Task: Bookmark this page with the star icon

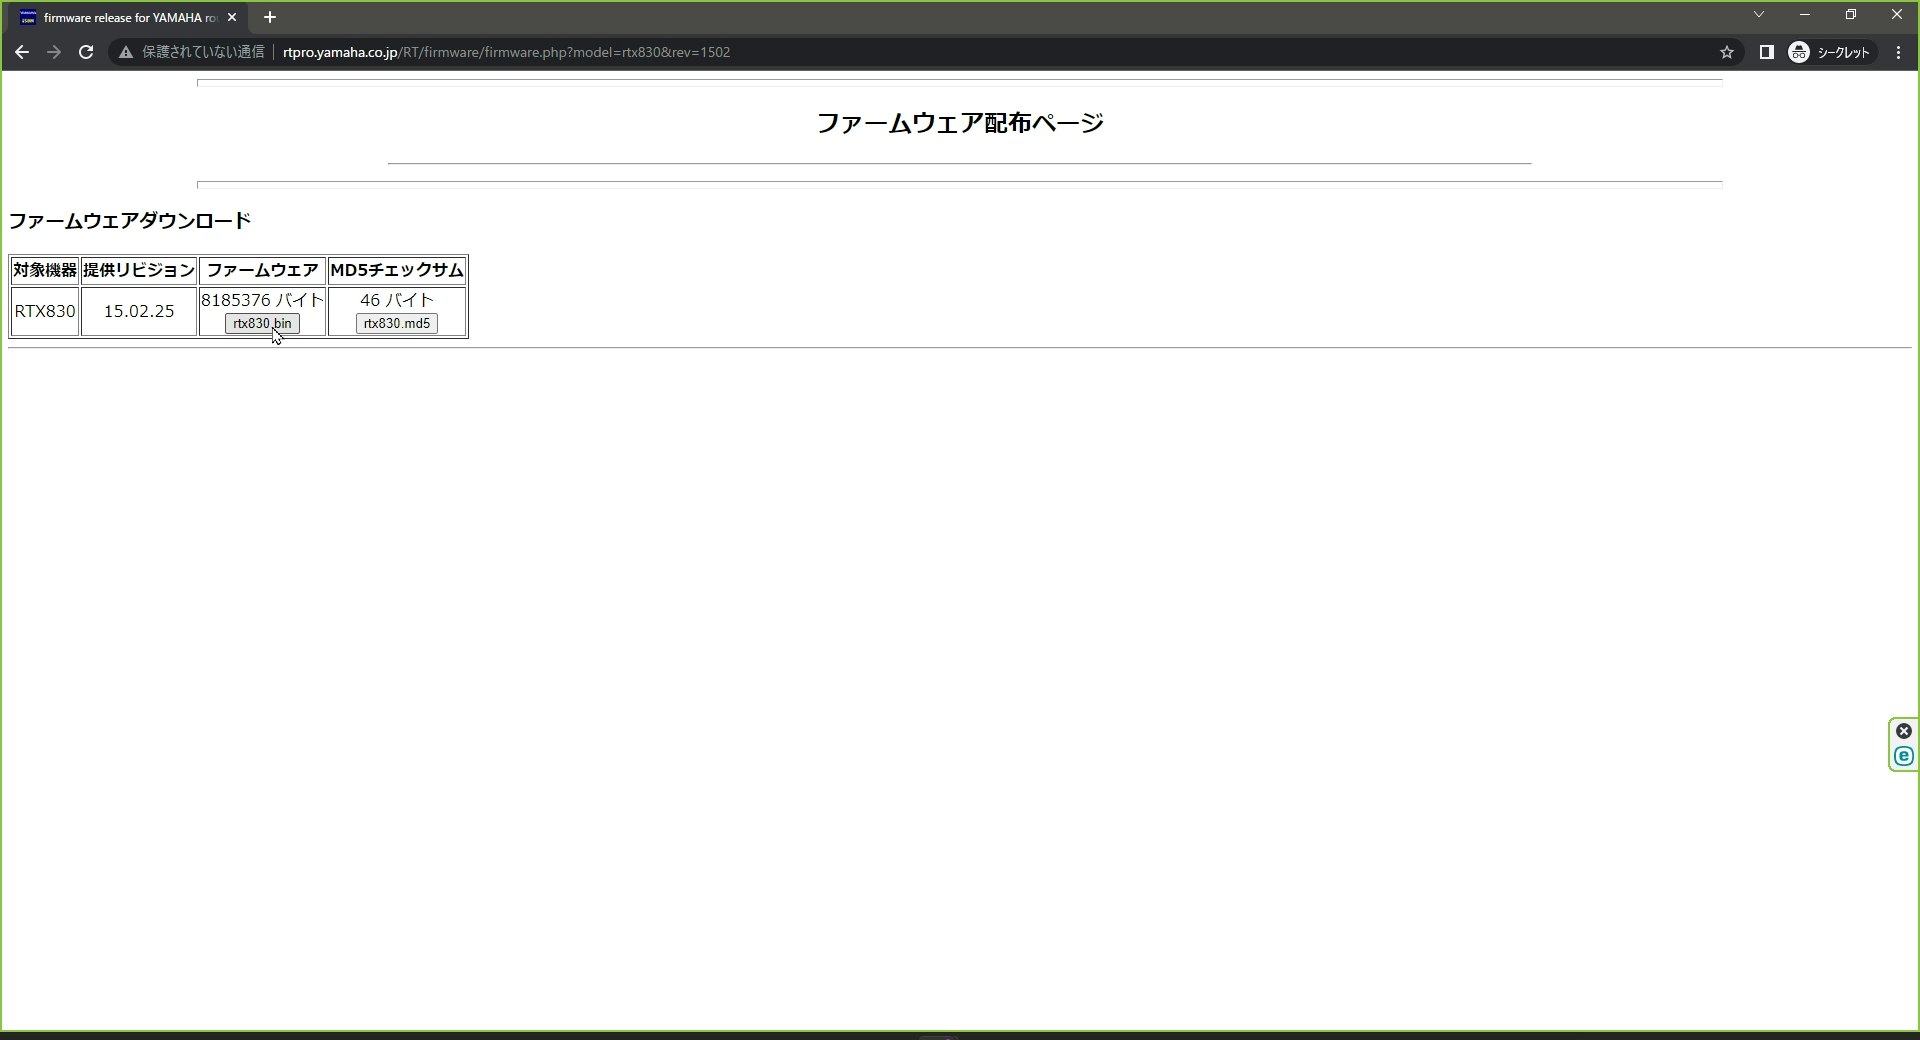Action: [x=1726, y=52]
